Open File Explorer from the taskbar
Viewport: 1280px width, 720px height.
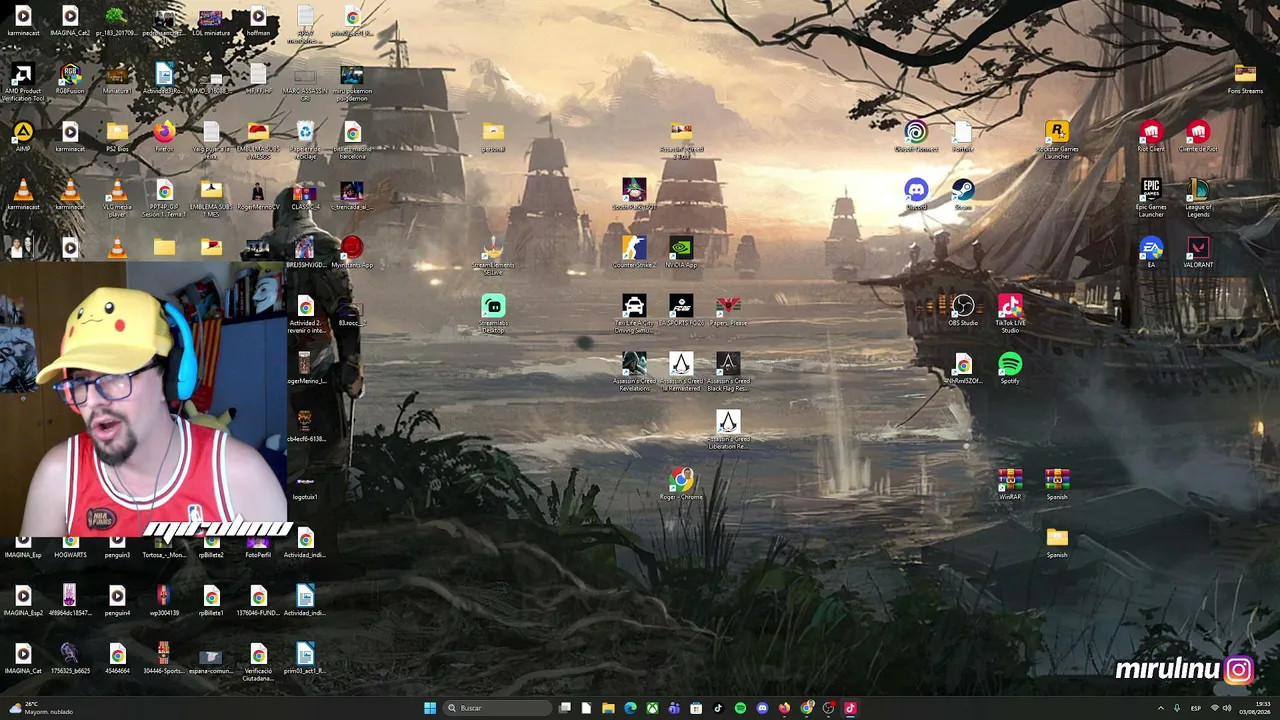point(608,708)
